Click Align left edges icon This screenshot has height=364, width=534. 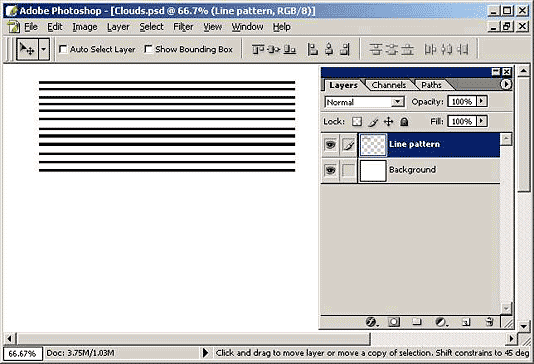312,50
